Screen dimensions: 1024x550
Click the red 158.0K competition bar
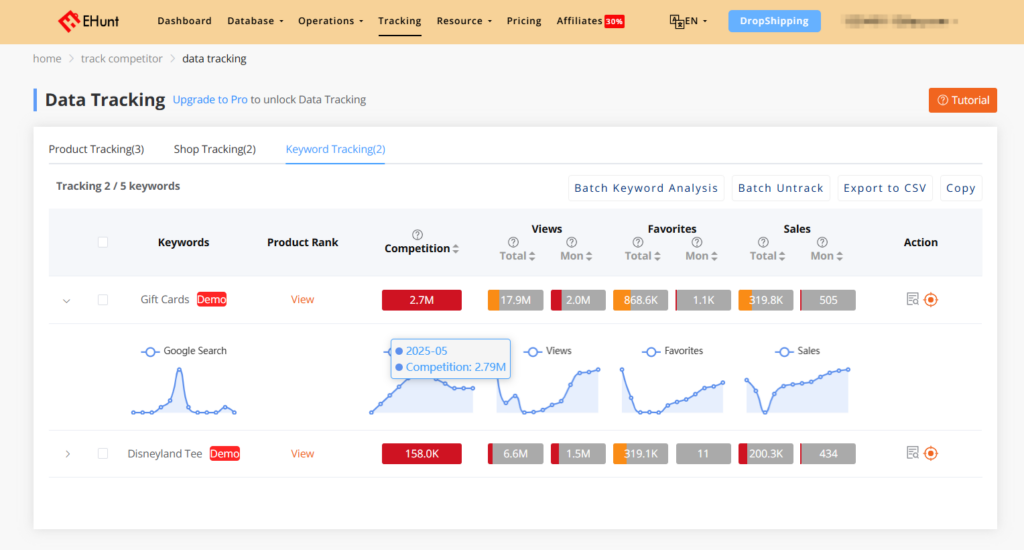[422, 453]
